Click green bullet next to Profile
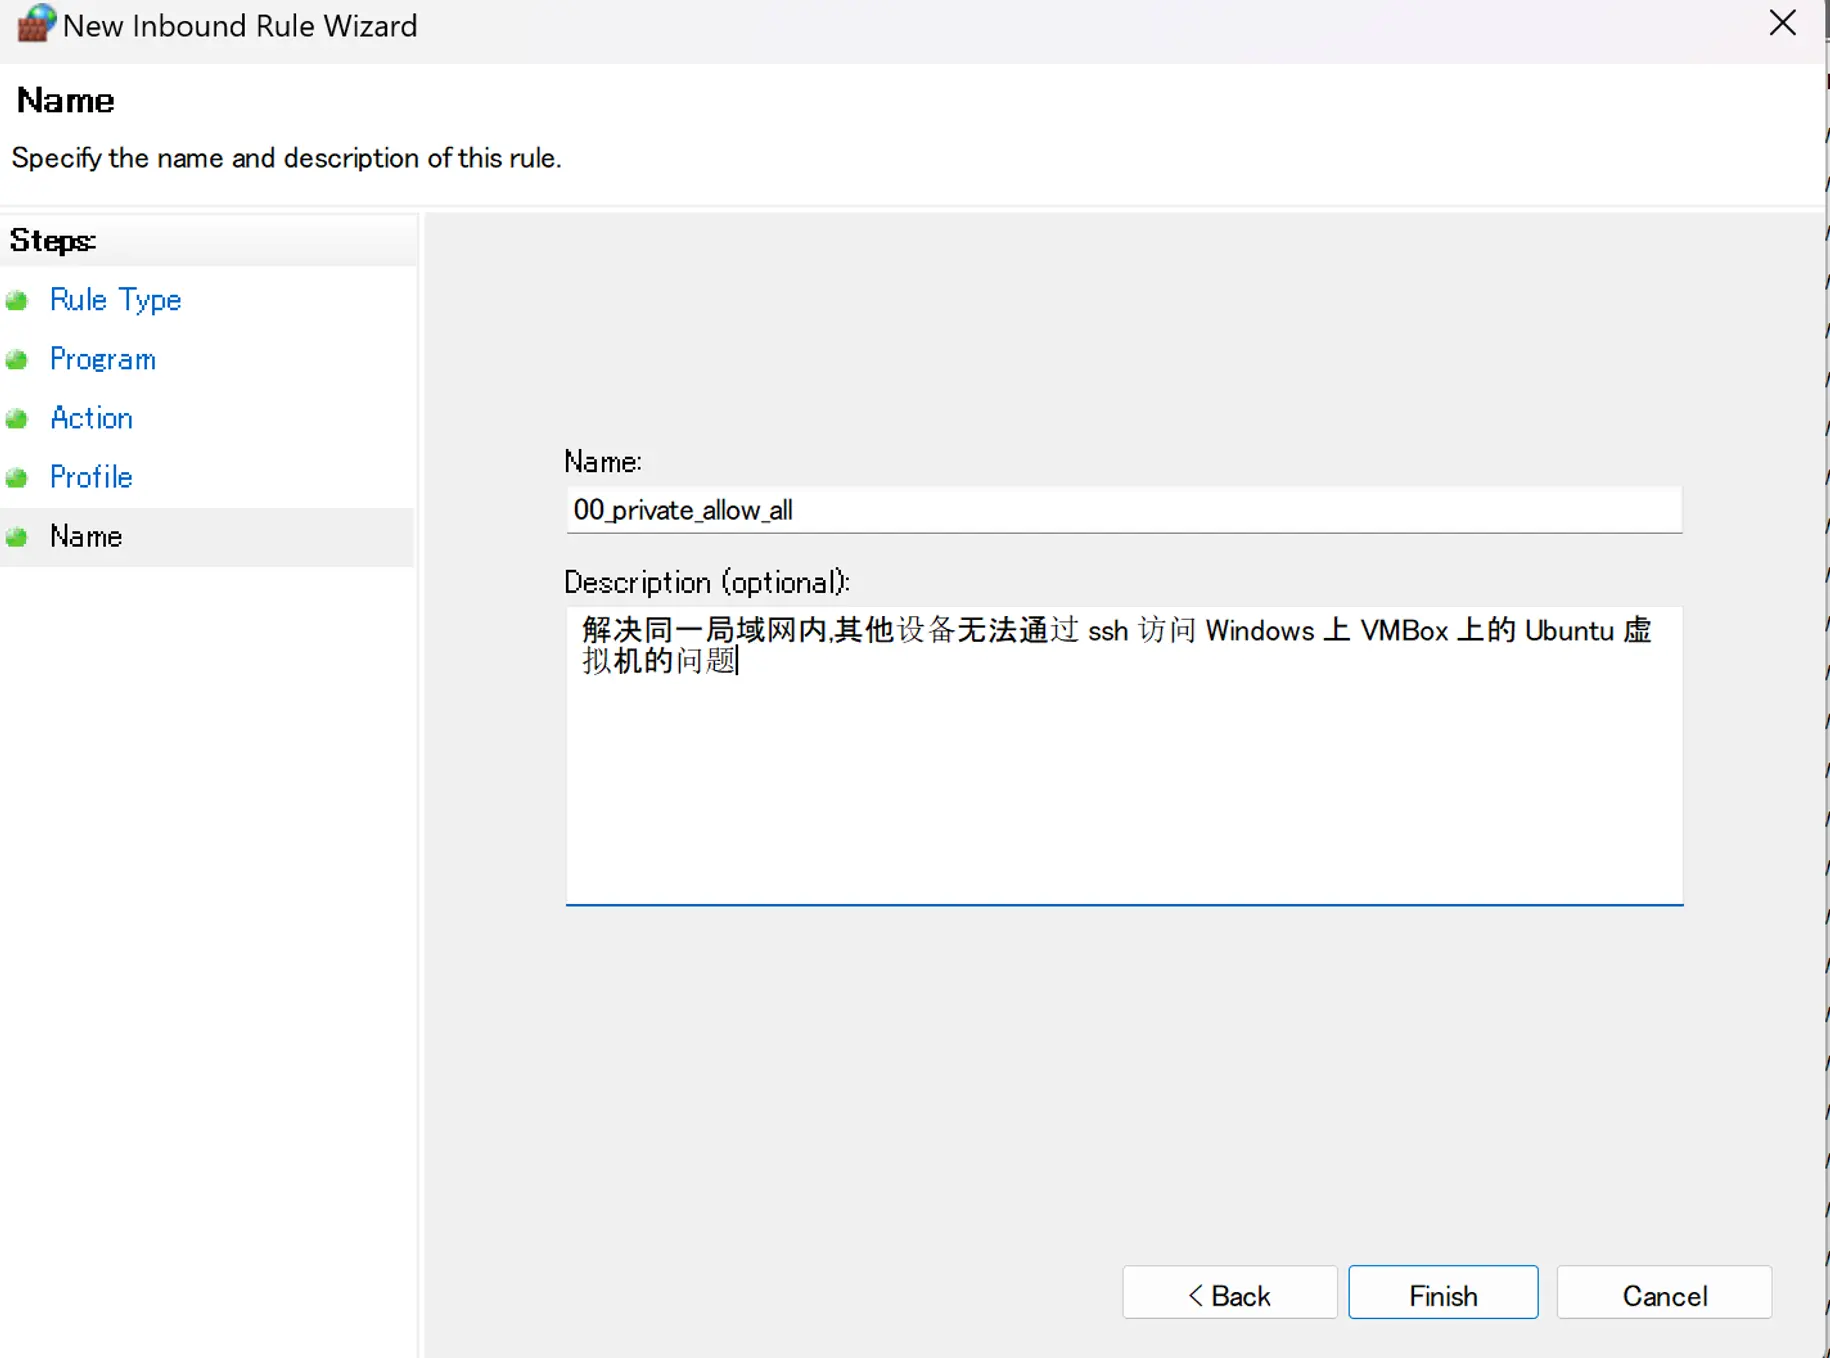The height and width of the screenshot is (1358, 1830). [x=16, y=478]
